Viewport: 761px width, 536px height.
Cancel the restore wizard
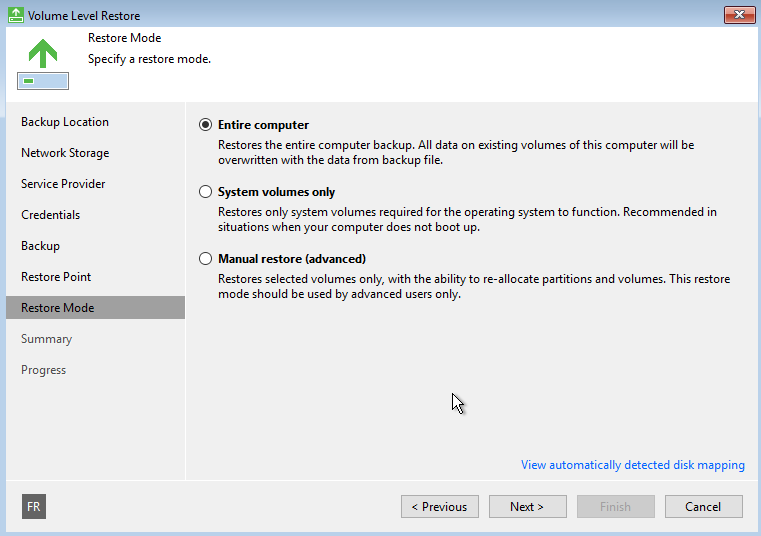(x=703, y=506)
